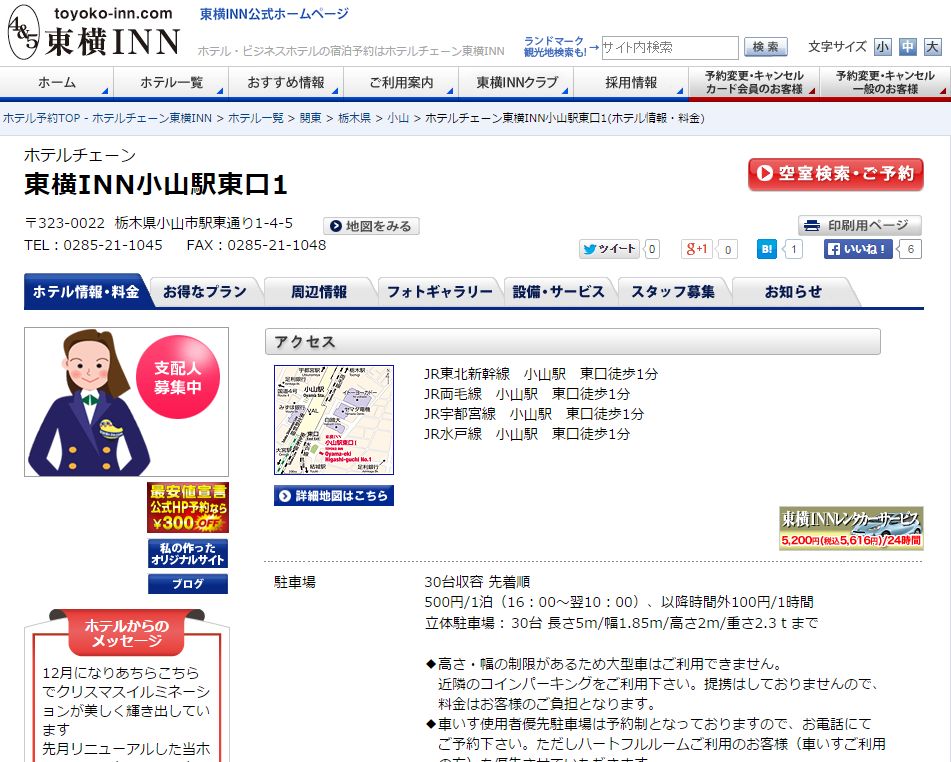This screenshot has width=951, height=762.
Task: Click the Hatena bookmark count 1
Action: click(793, 249)
